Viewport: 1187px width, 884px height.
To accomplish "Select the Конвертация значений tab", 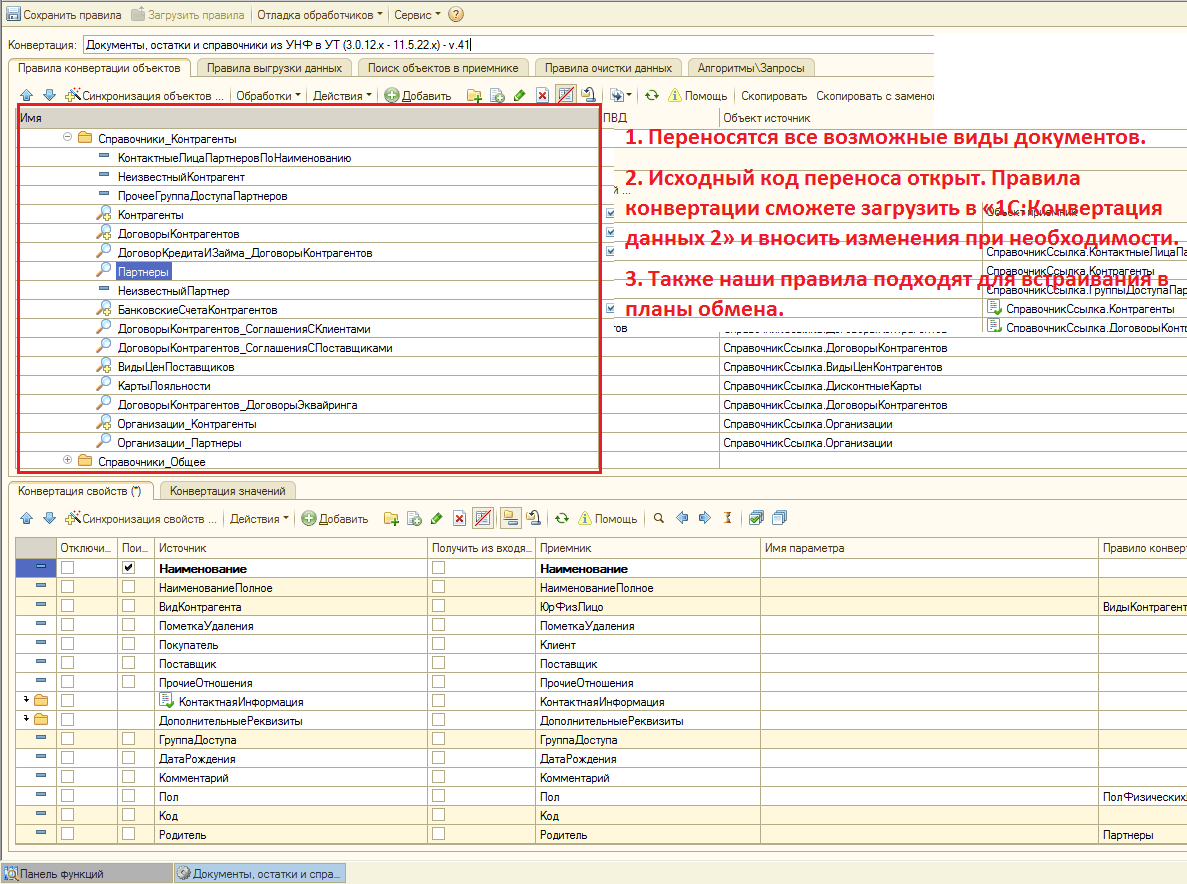I will [x=227, y=491].
